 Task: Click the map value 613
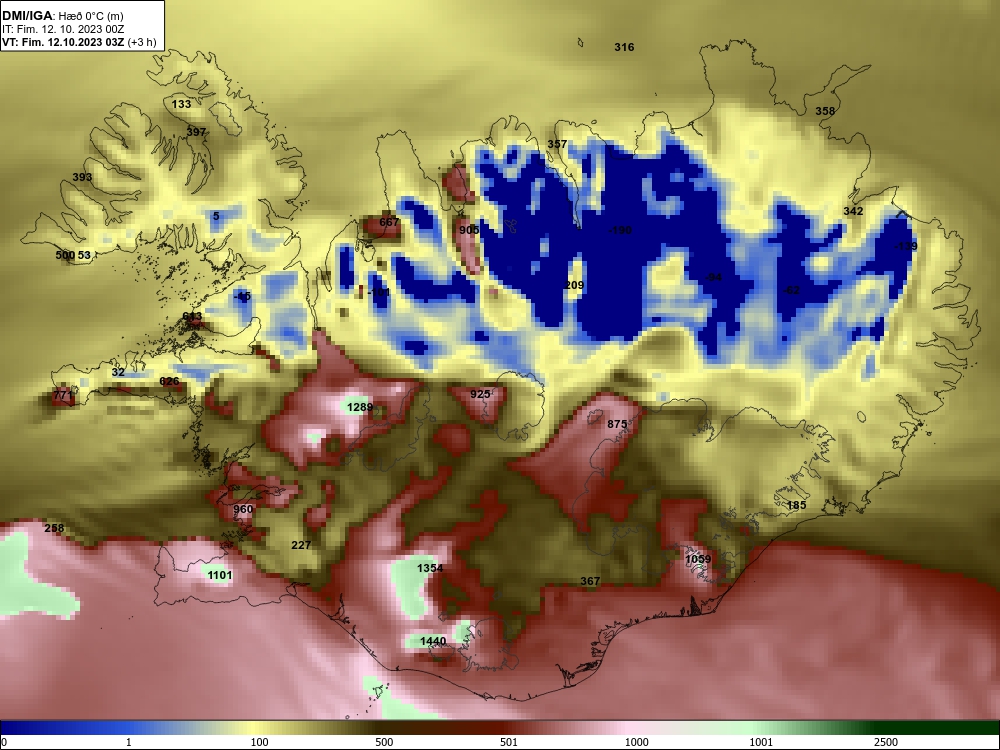pyautogui.click(x=192, y=316)
